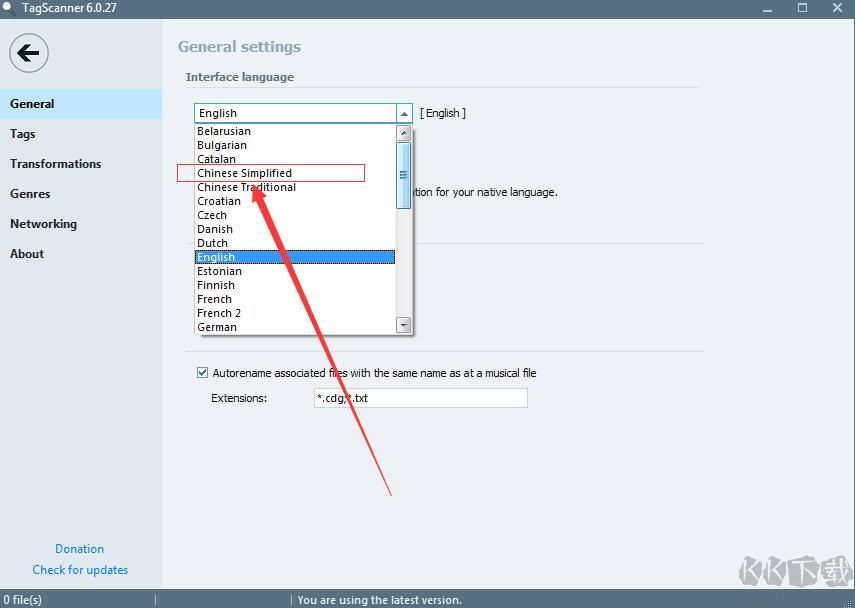The width and height of the screenshot is (855, 608).
Task: Maximize the TagScanner window
Action: coord(802,8)
